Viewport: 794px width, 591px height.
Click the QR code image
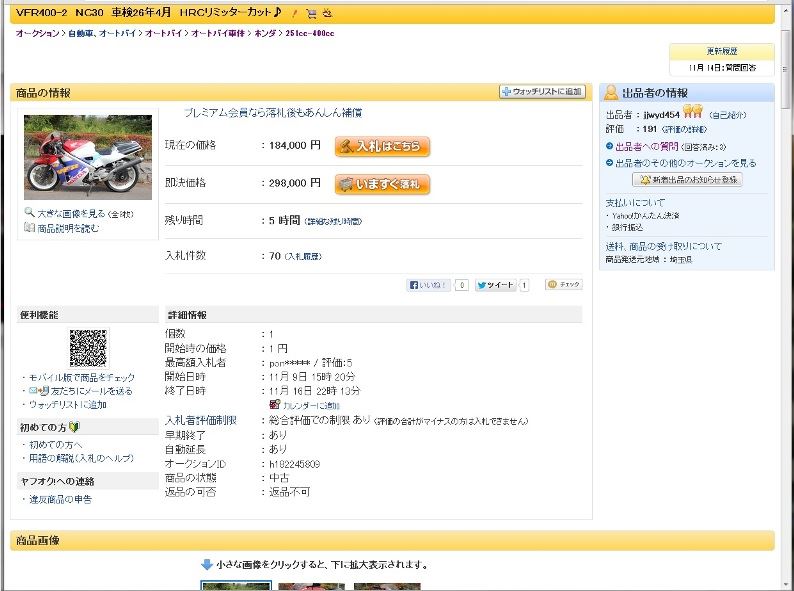(x=88, y=348)
